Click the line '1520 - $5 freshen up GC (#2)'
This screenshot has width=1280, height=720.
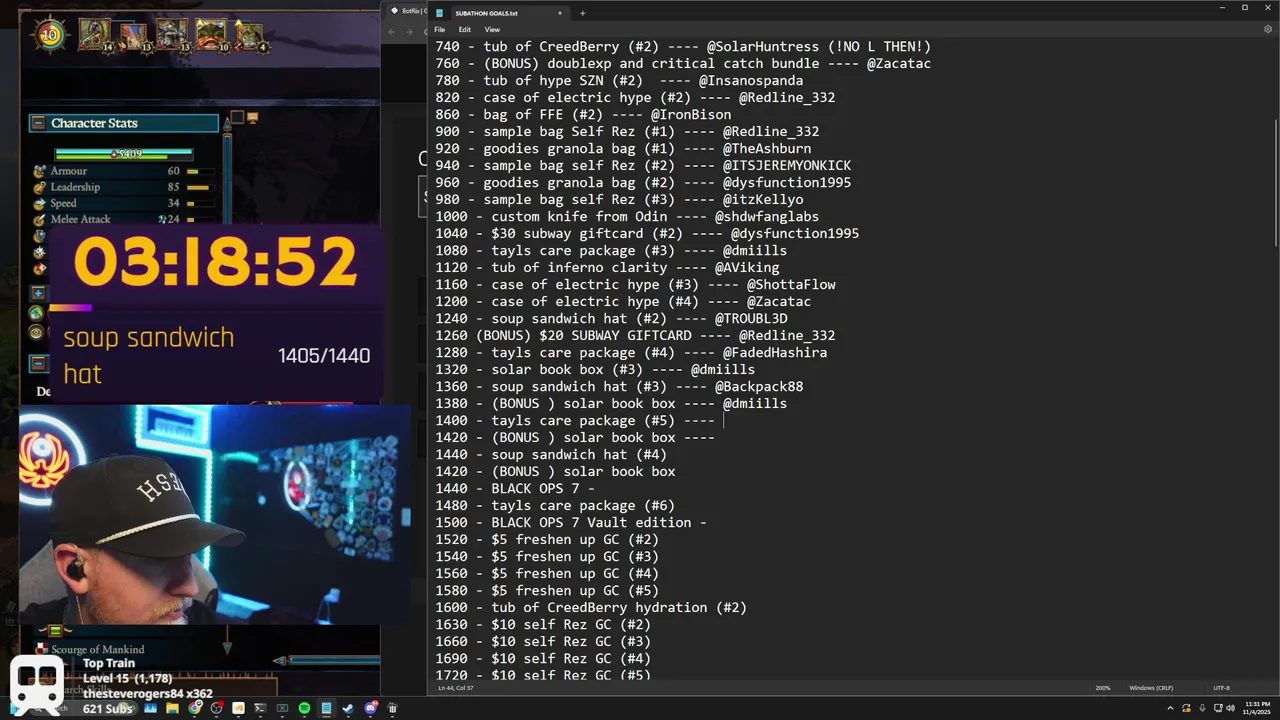[547, 540]
